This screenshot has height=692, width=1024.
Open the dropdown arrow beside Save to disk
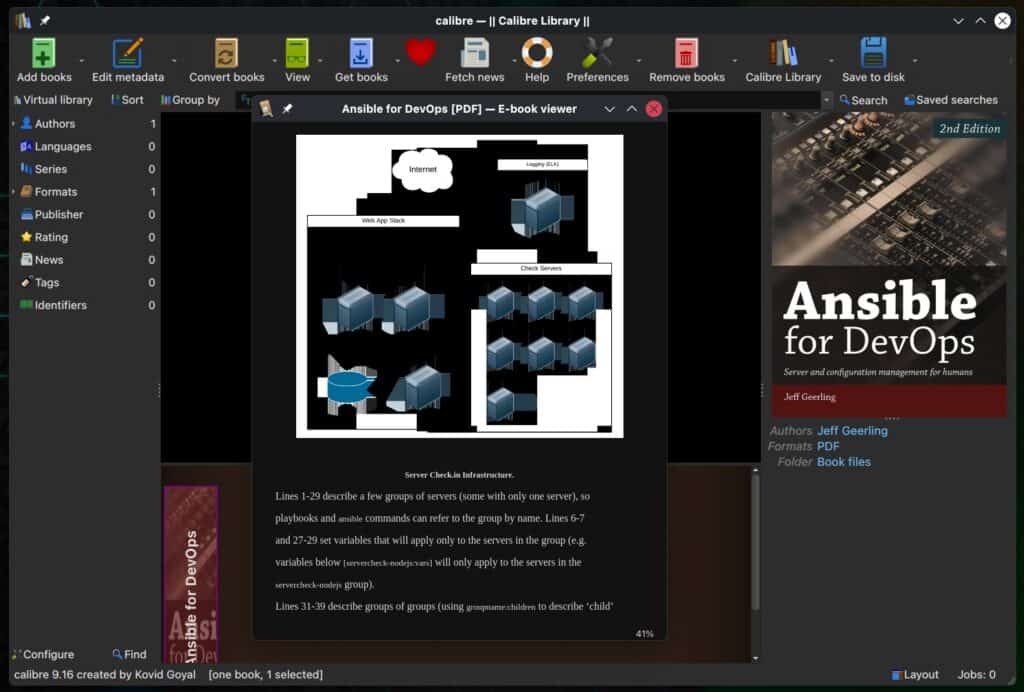(x=915, y=61)
